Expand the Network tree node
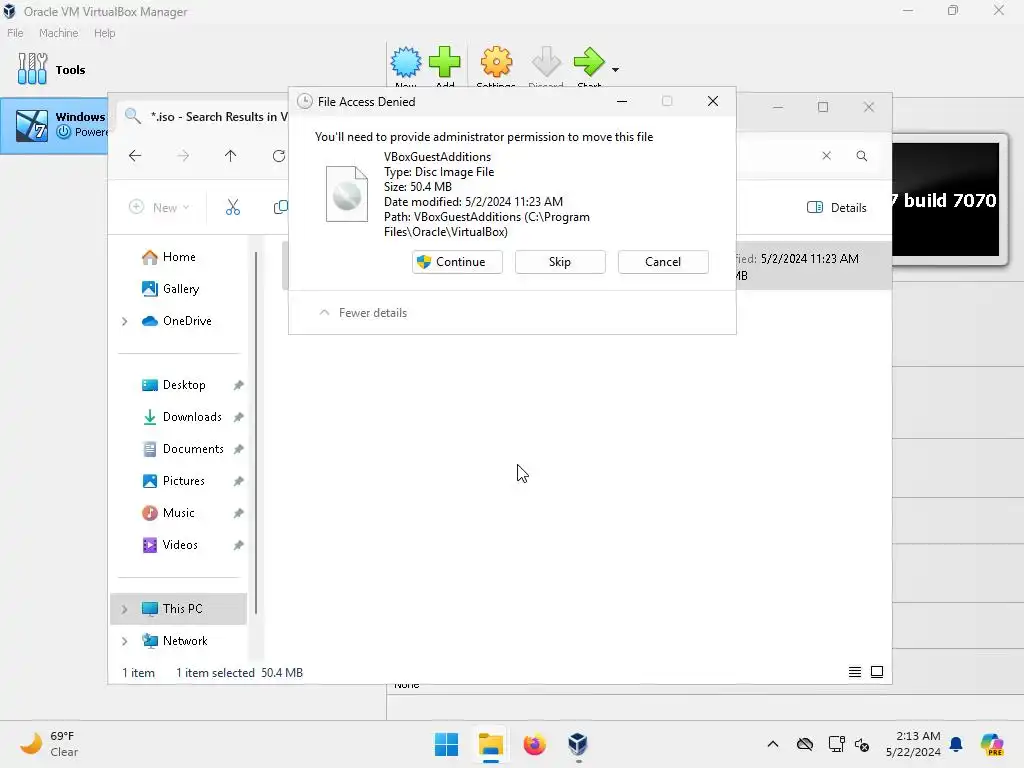 point(124,641)
